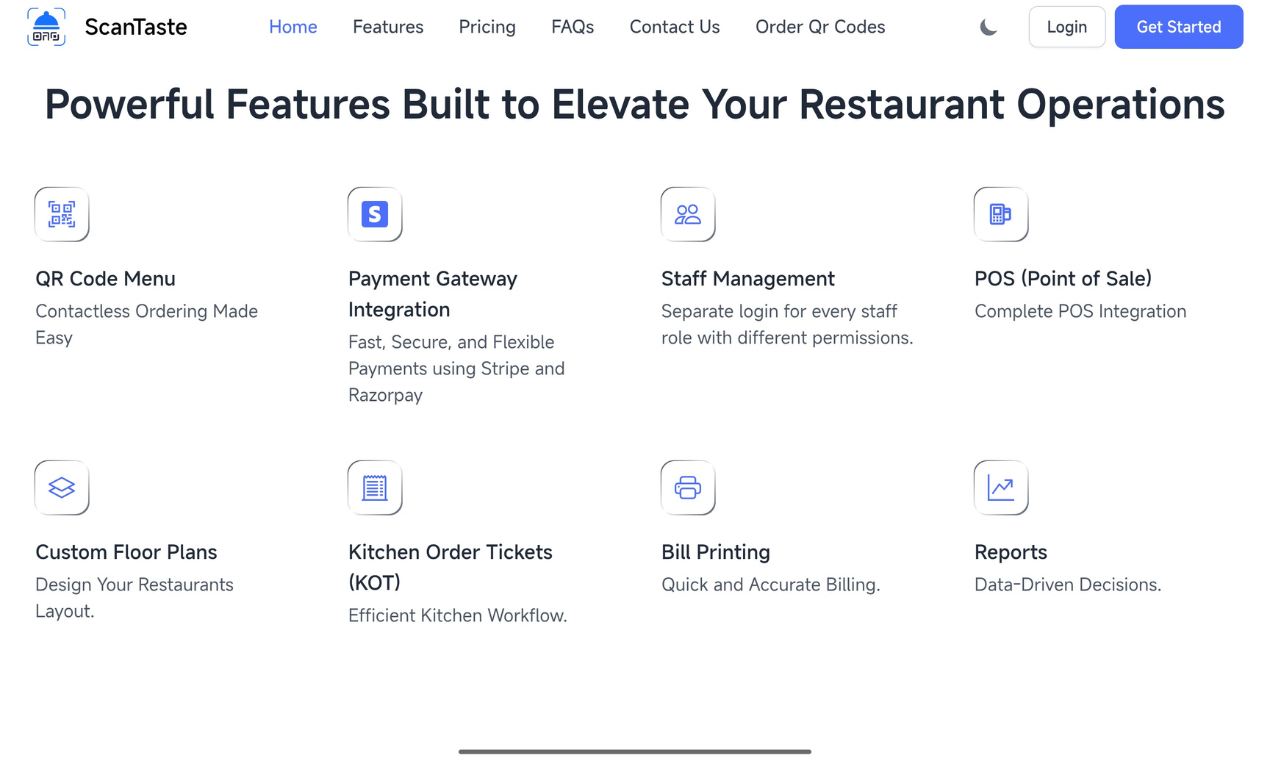This screenshot has width=1270, height=760.
Task: Click the Home navigation link
Action: [293, 27]
